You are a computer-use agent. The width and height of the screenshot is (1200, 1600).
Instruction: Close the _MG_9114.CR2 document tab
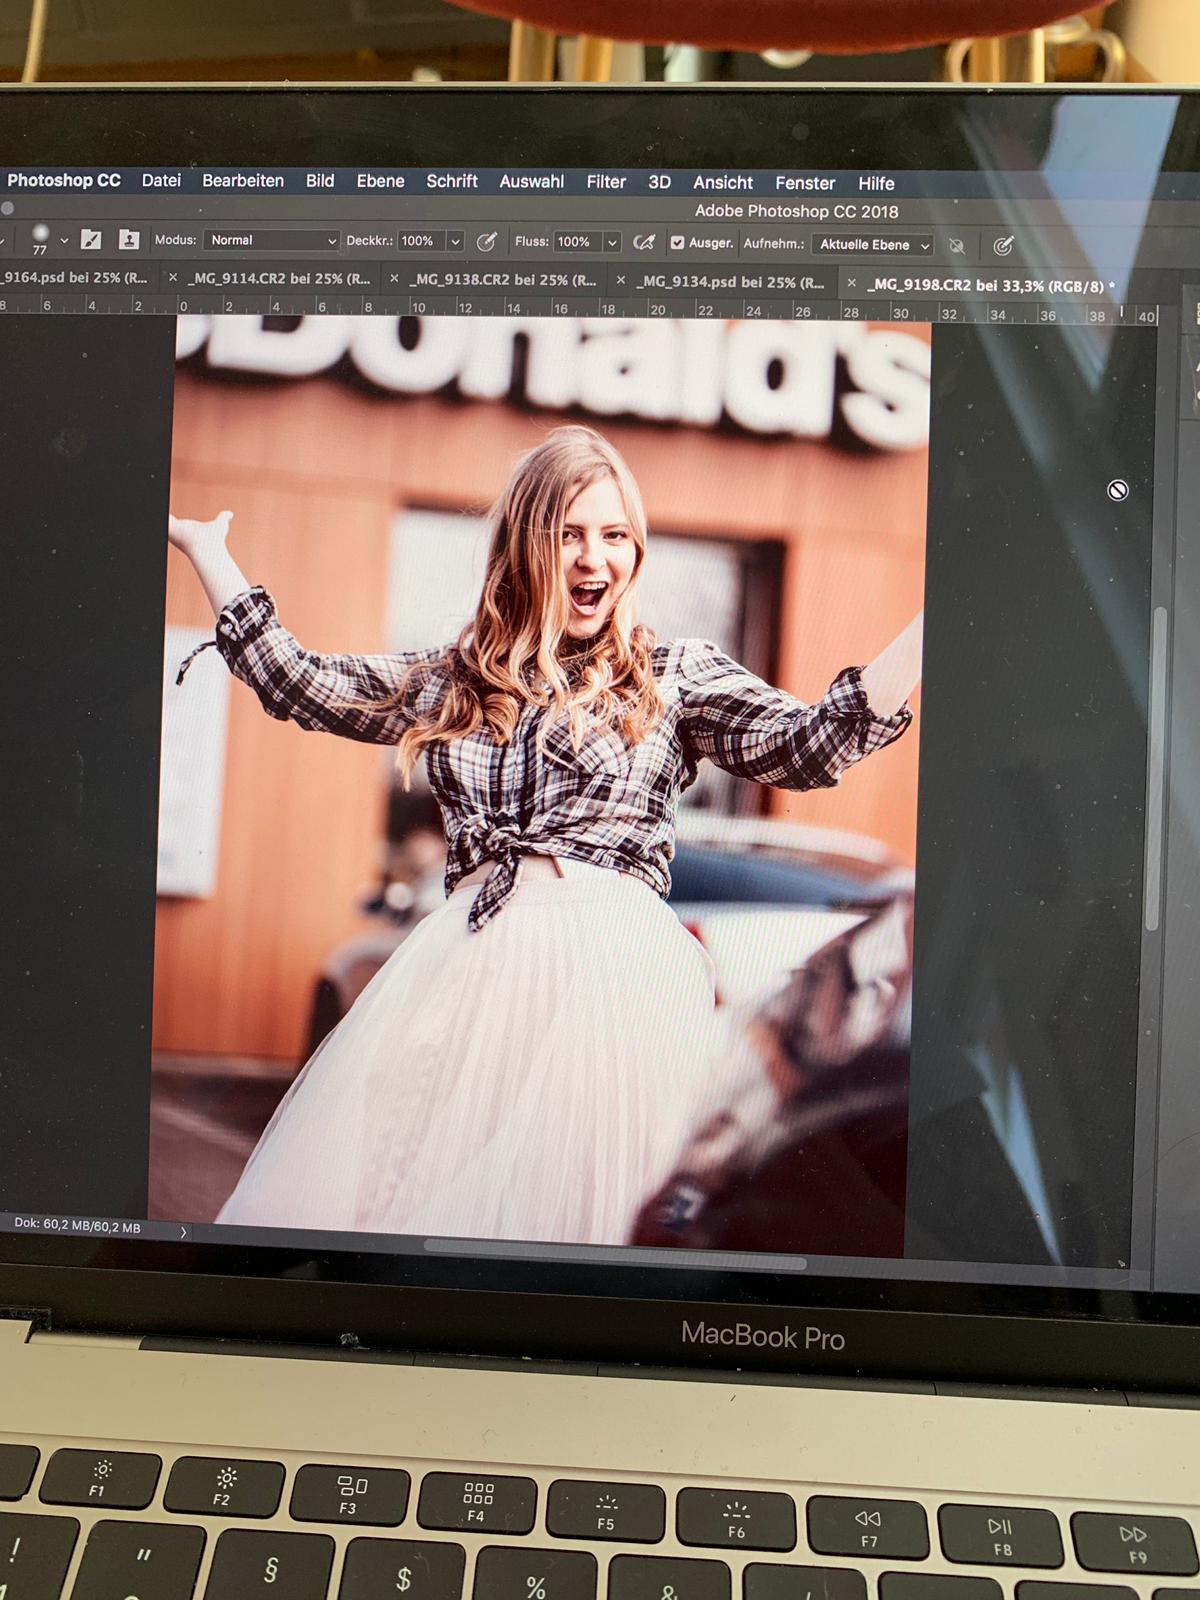pyautogui.click(x=173, y=278)
